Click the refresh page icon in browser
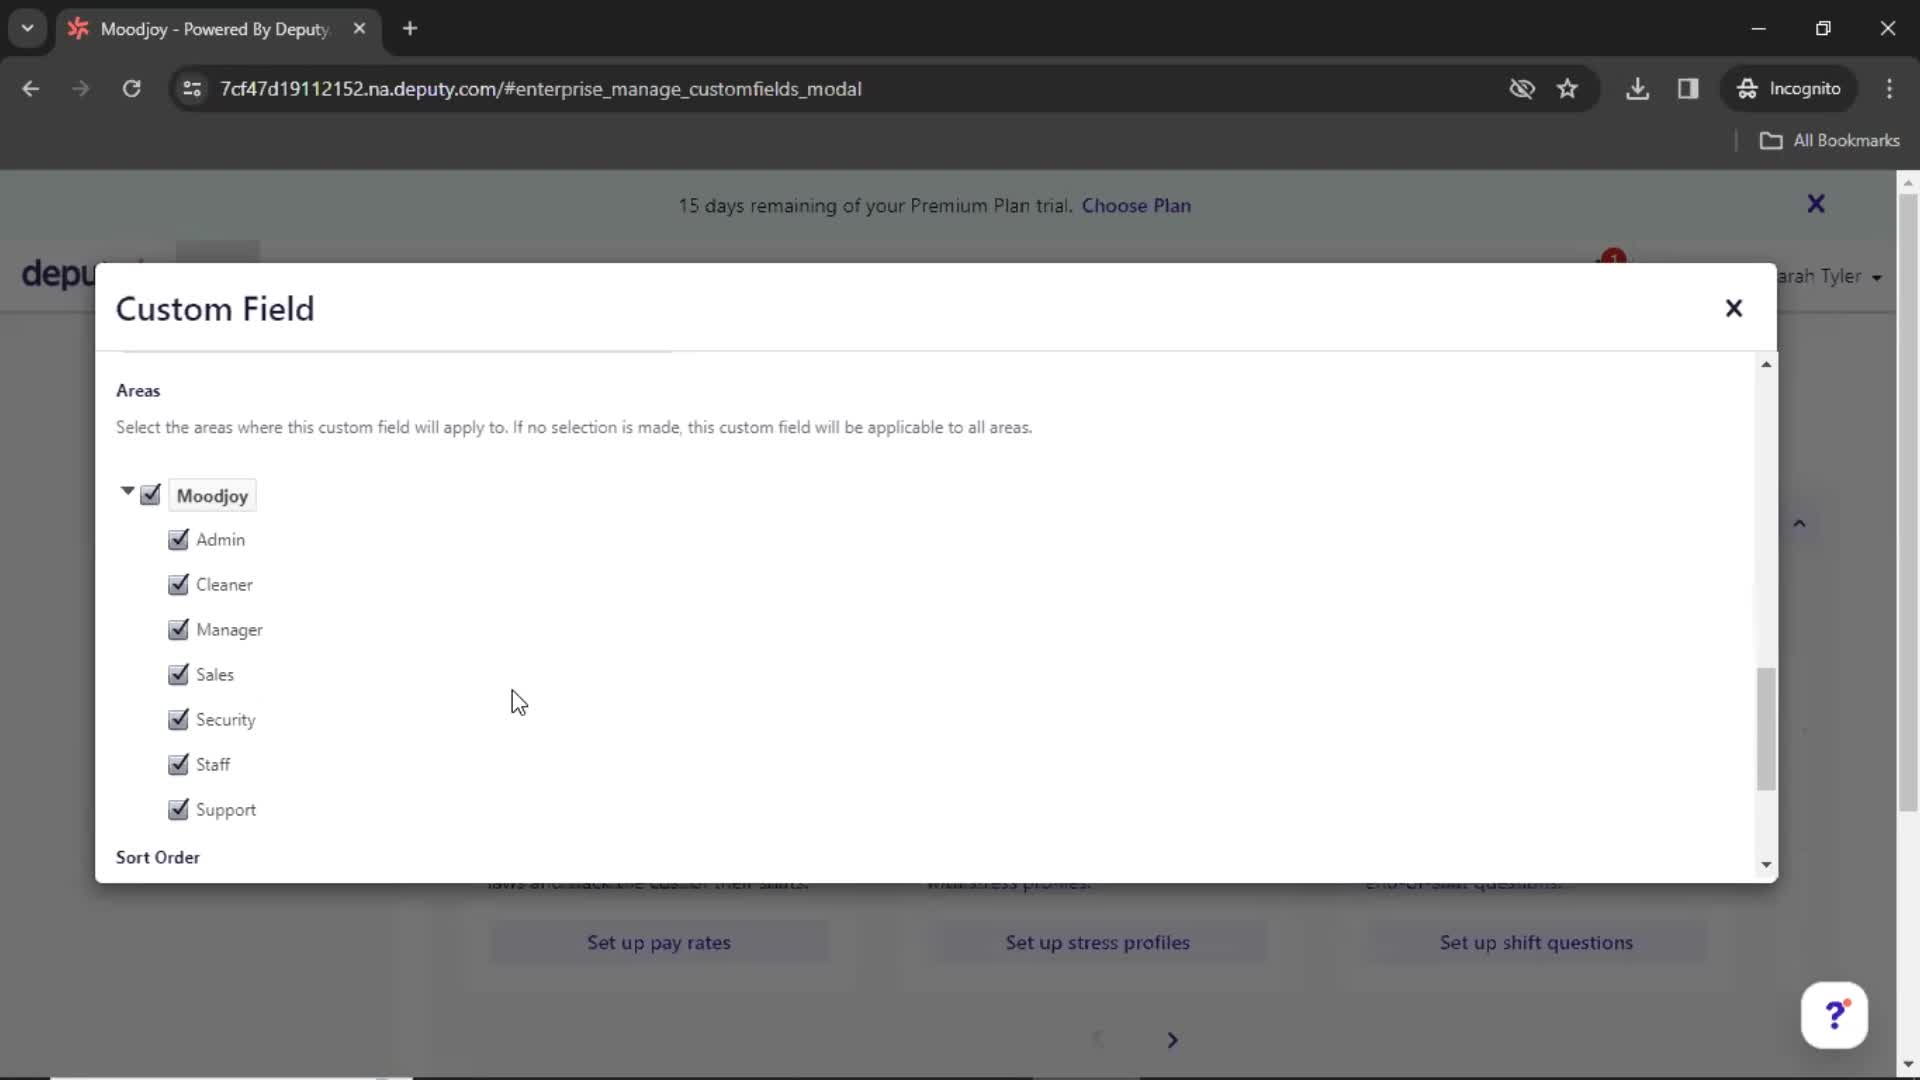This screenshot has width=1920, height=1080. click(x=131, y=88)
